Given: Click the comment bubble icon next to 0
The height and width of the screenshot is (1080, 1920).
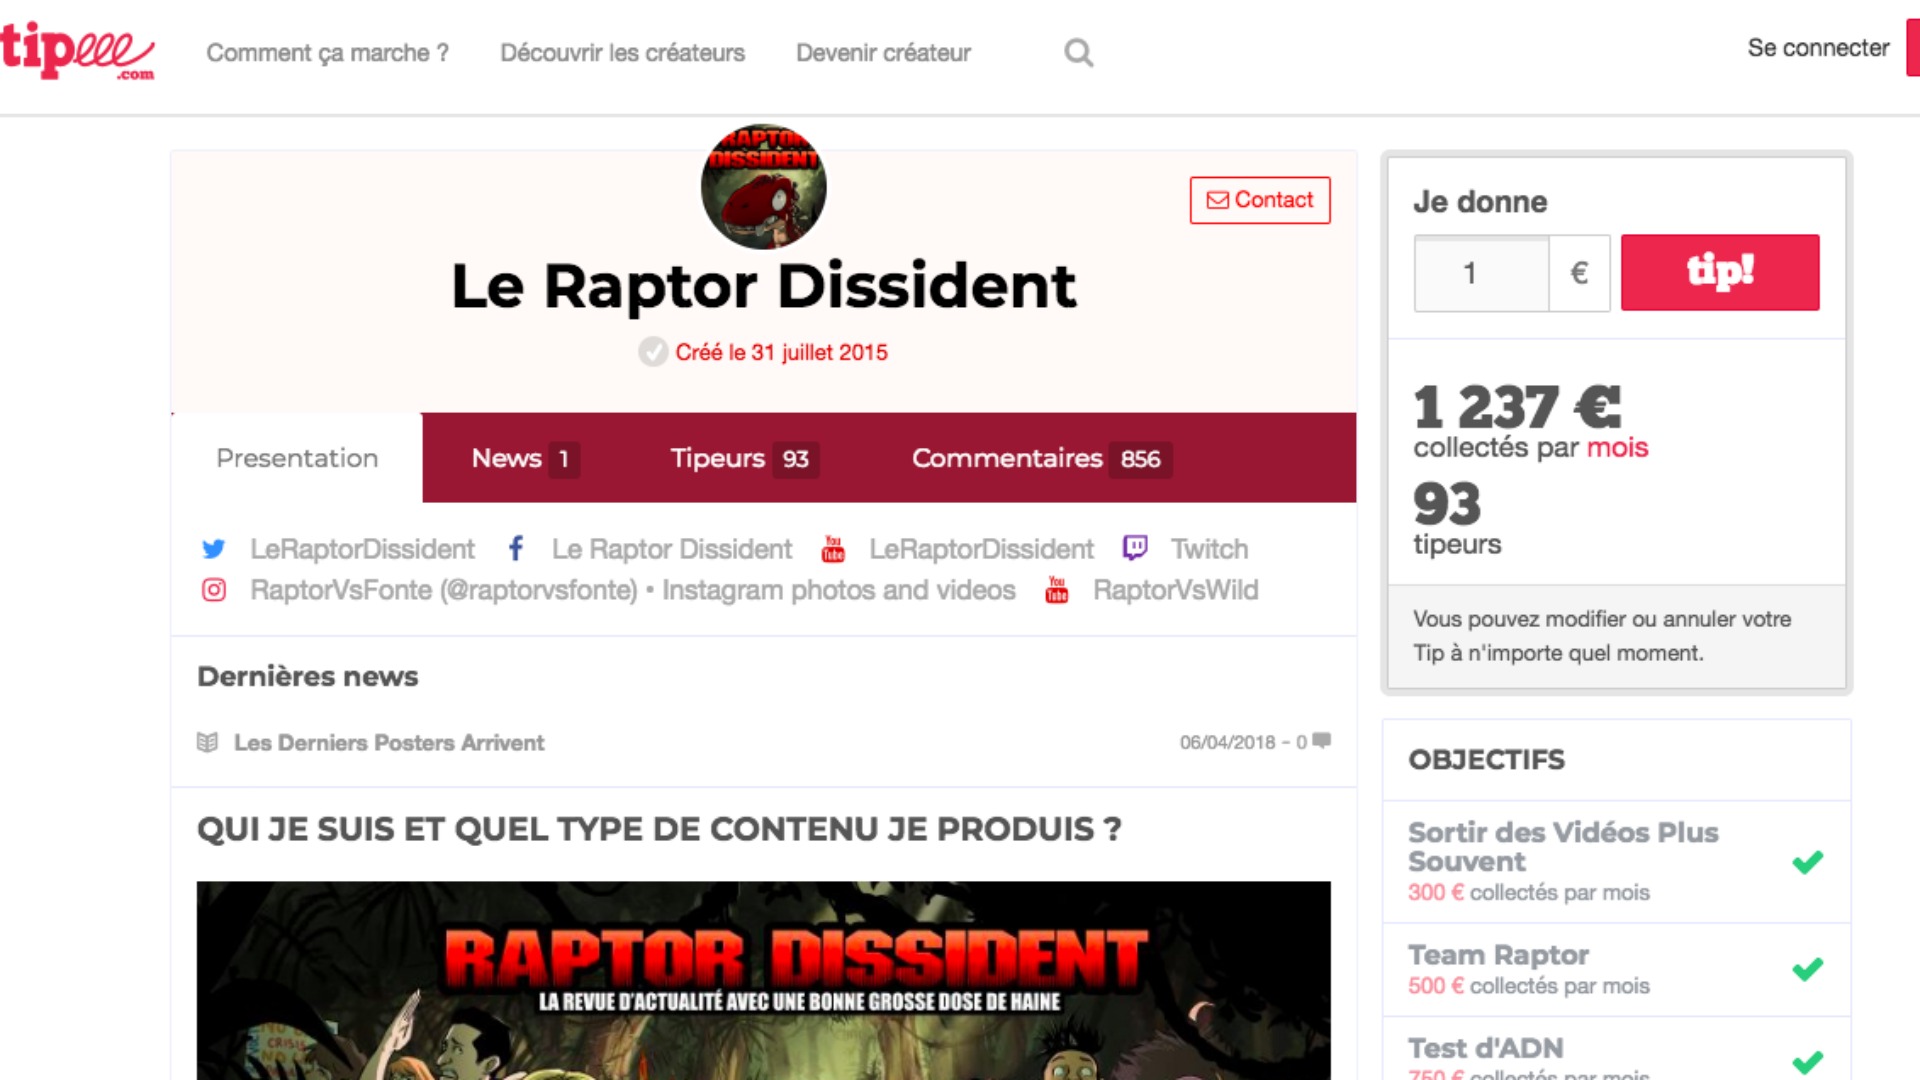Looking at the screenshot, I should [1322, 741].
